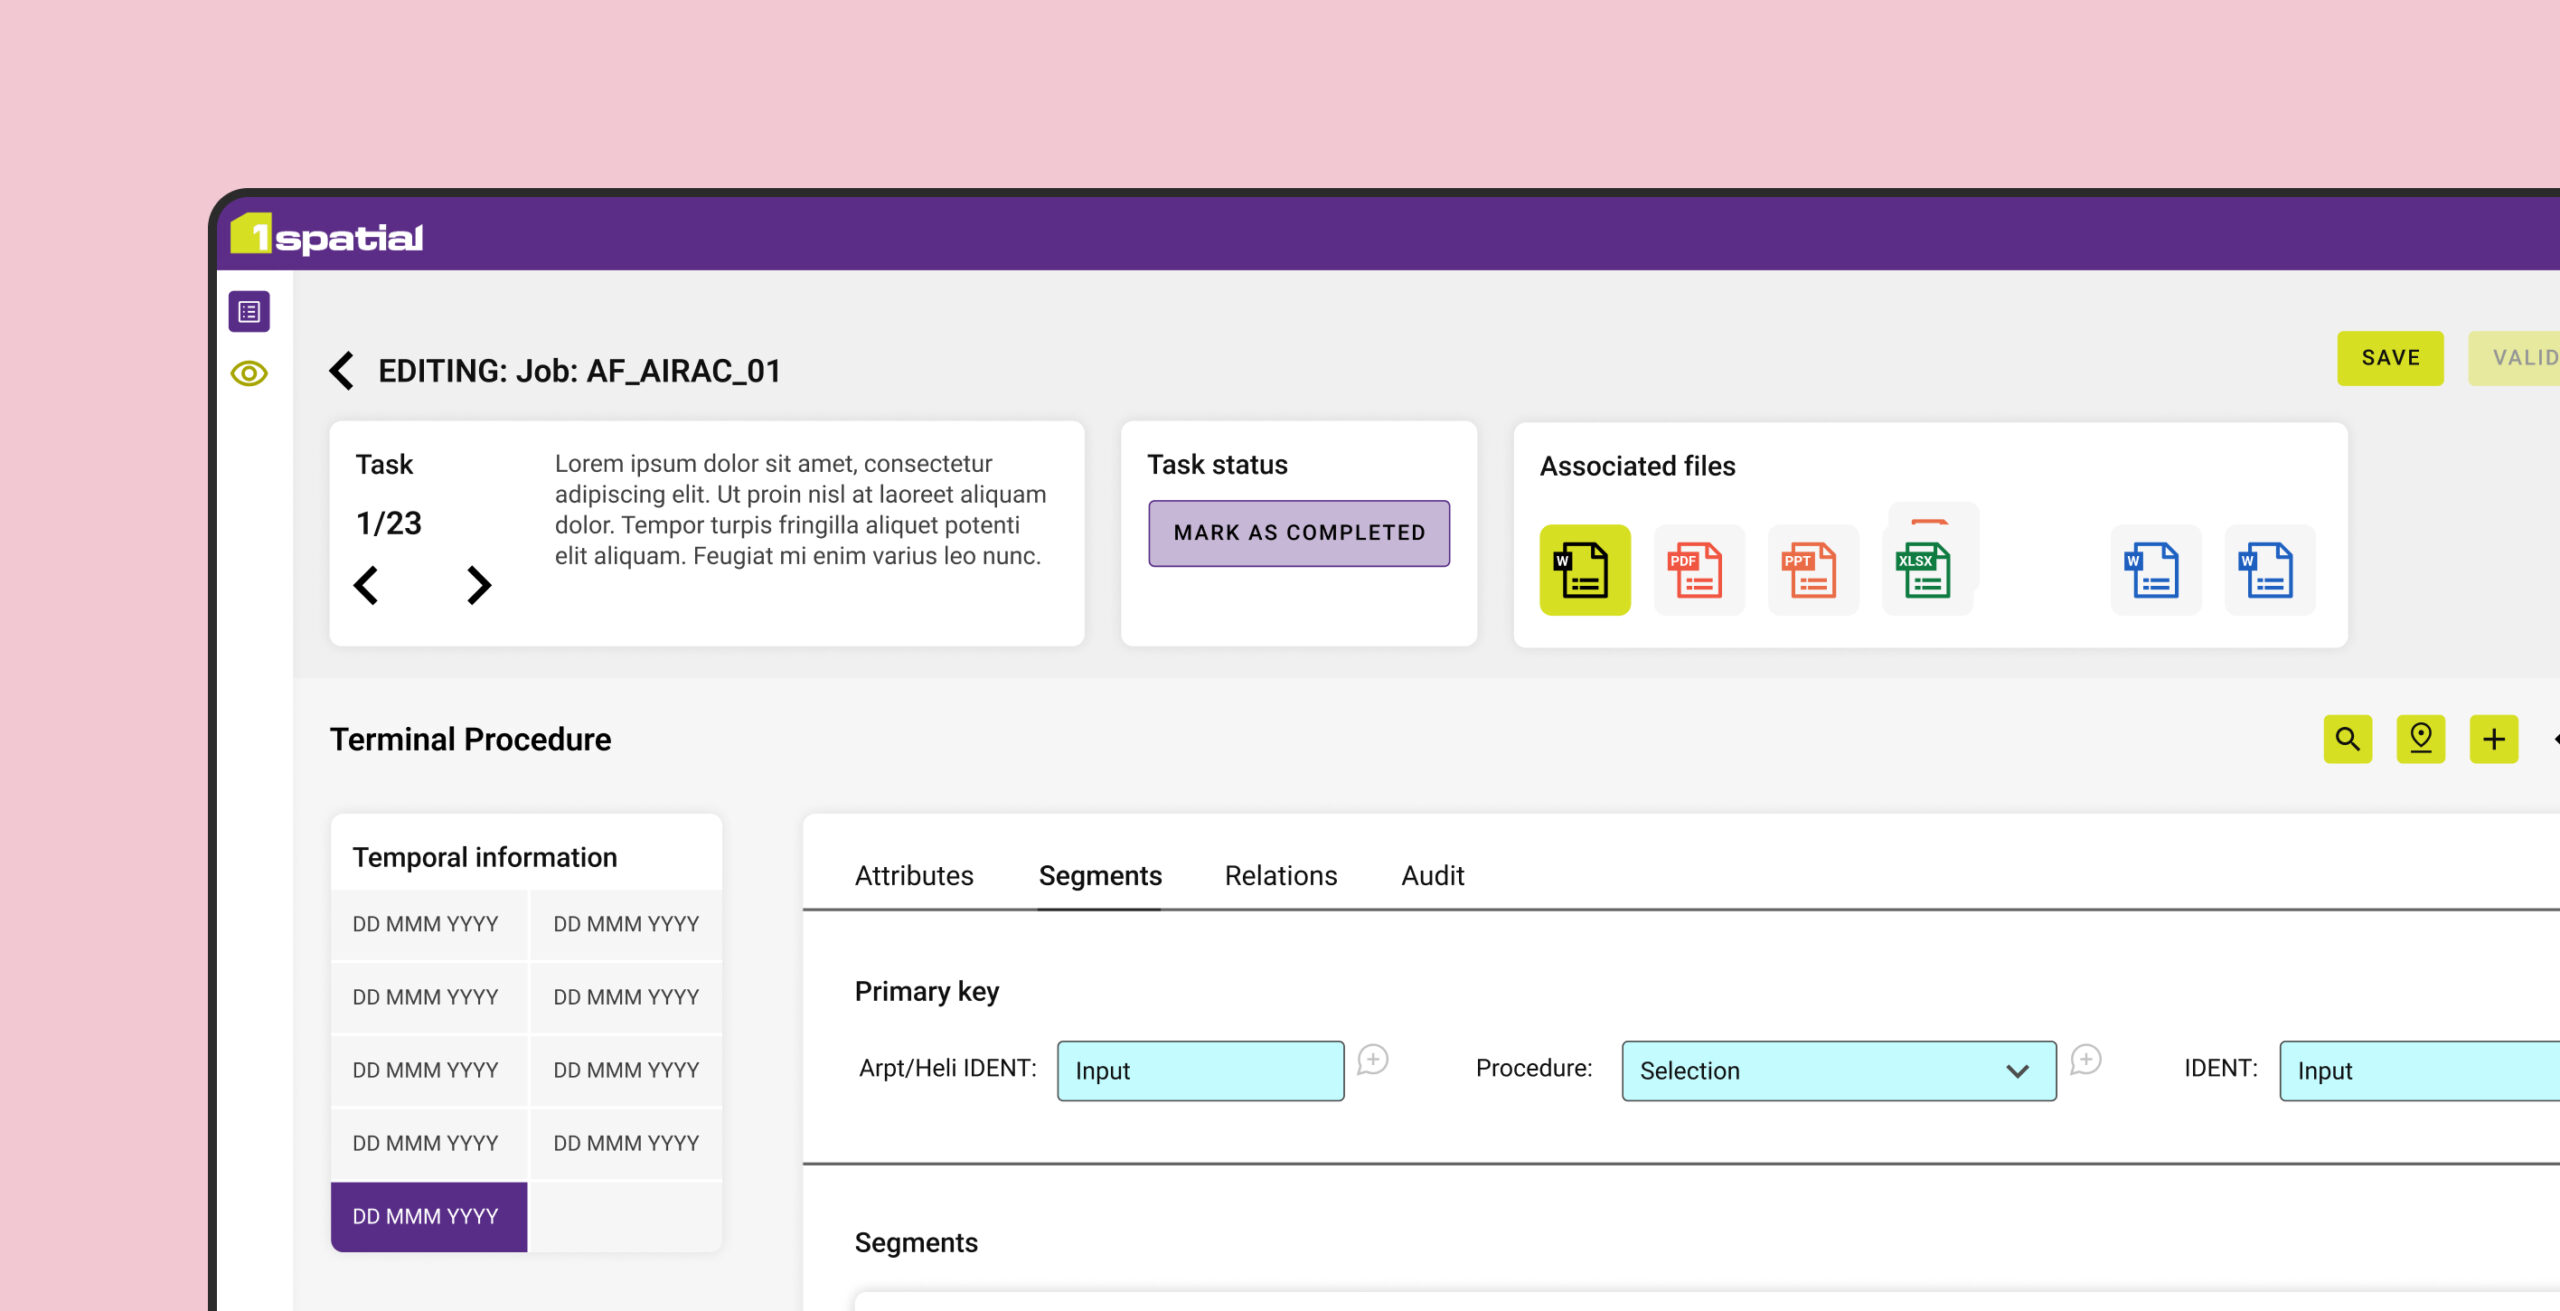Screen dimensions: 2560x1311
Task: Click the Arpt/Heli IDENT input field
Action: pos(1200,1071)
